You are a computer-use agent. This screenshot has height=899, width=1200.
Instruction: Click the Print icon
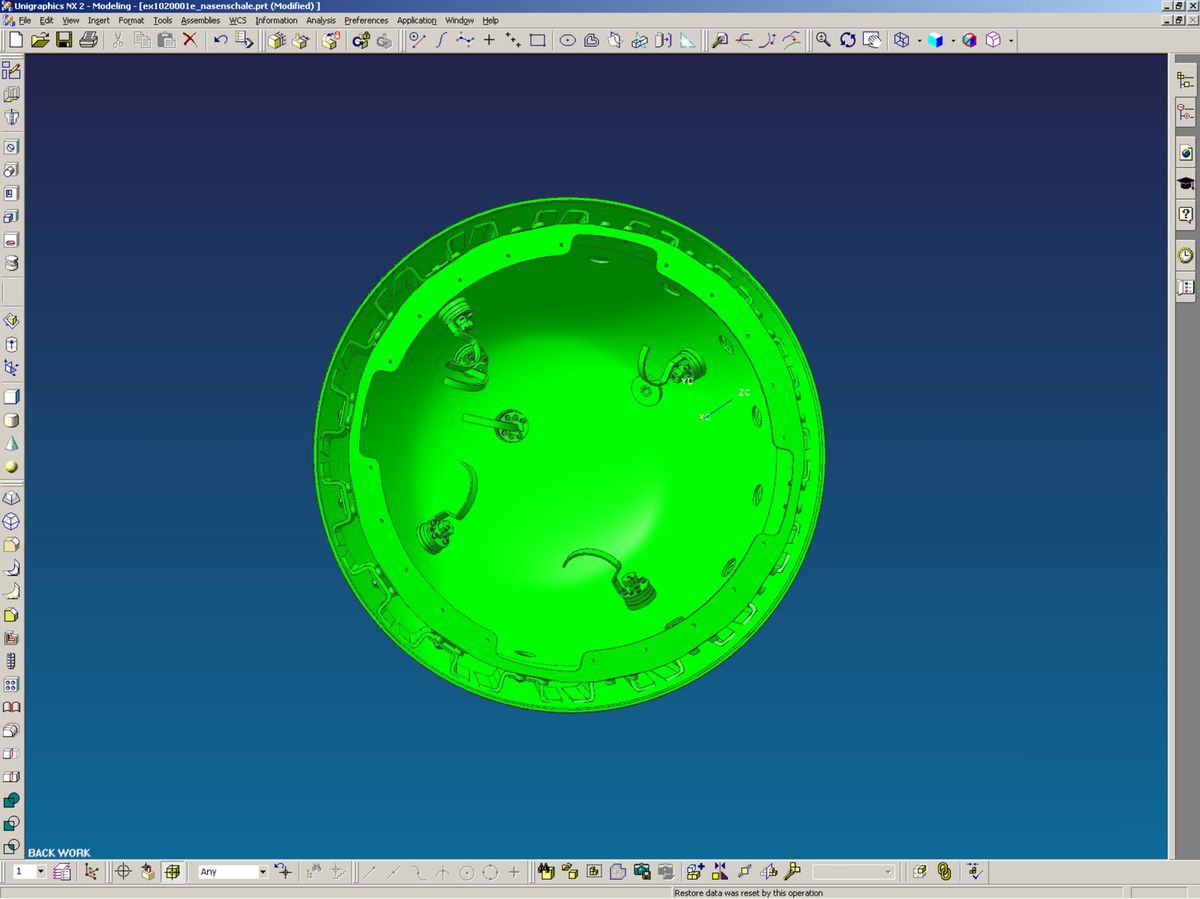[89, 40]
